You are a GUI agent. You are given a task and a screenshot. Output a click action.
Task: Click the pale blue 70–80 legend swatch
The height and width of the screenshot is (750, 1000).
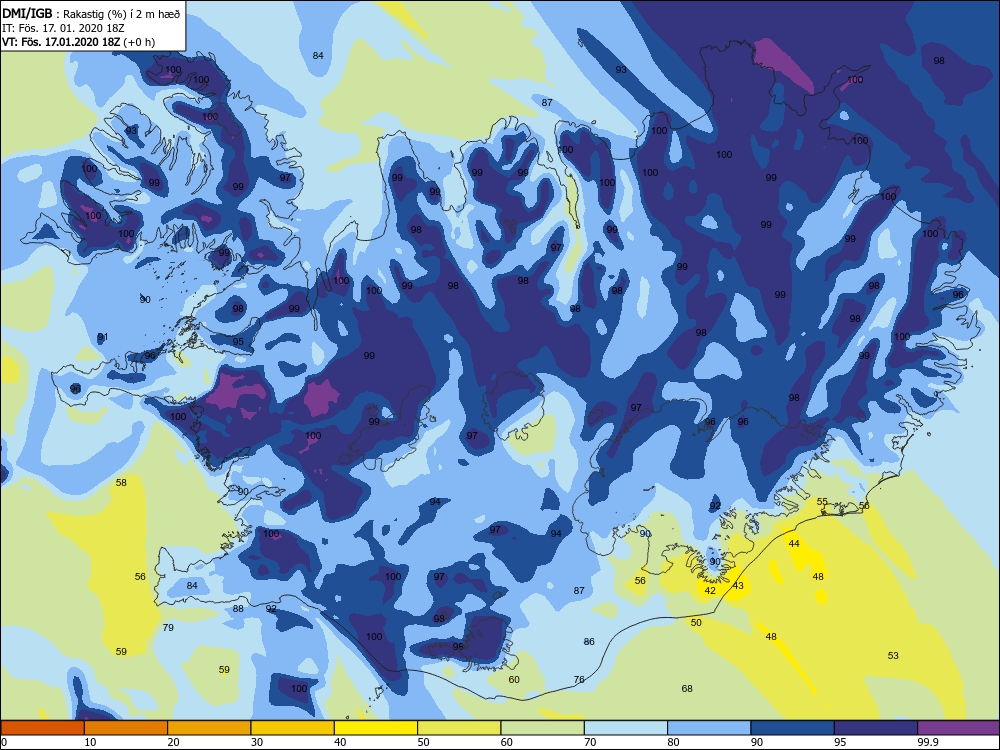point(626,728)
